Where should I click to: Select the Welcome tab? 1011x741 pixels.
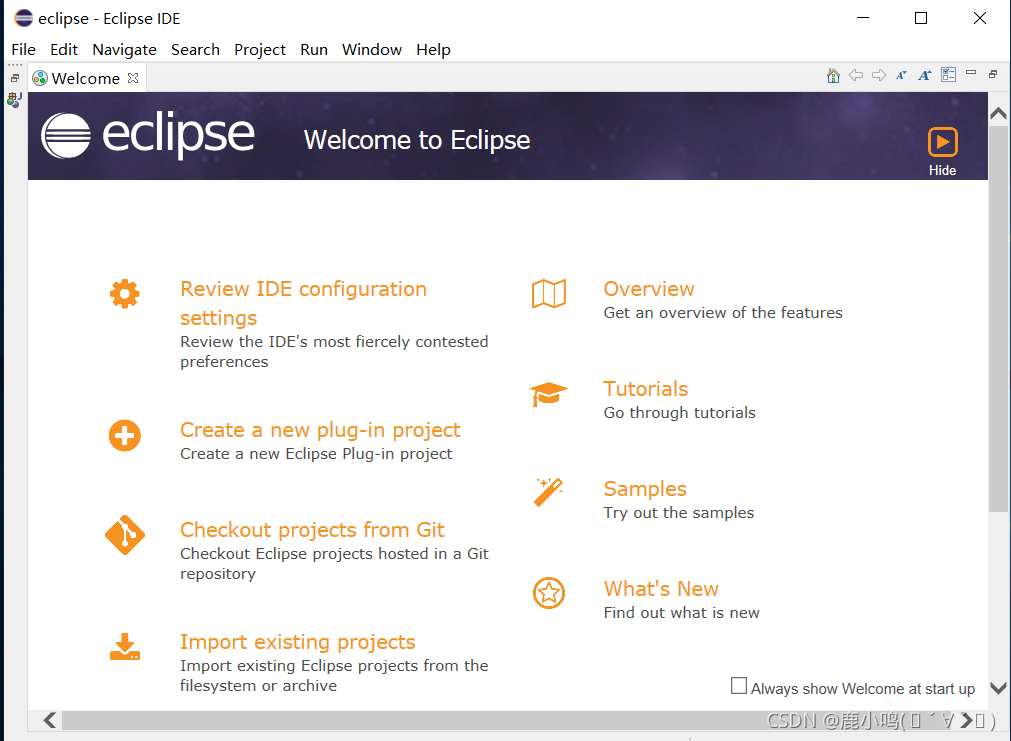tap(86, 78)
